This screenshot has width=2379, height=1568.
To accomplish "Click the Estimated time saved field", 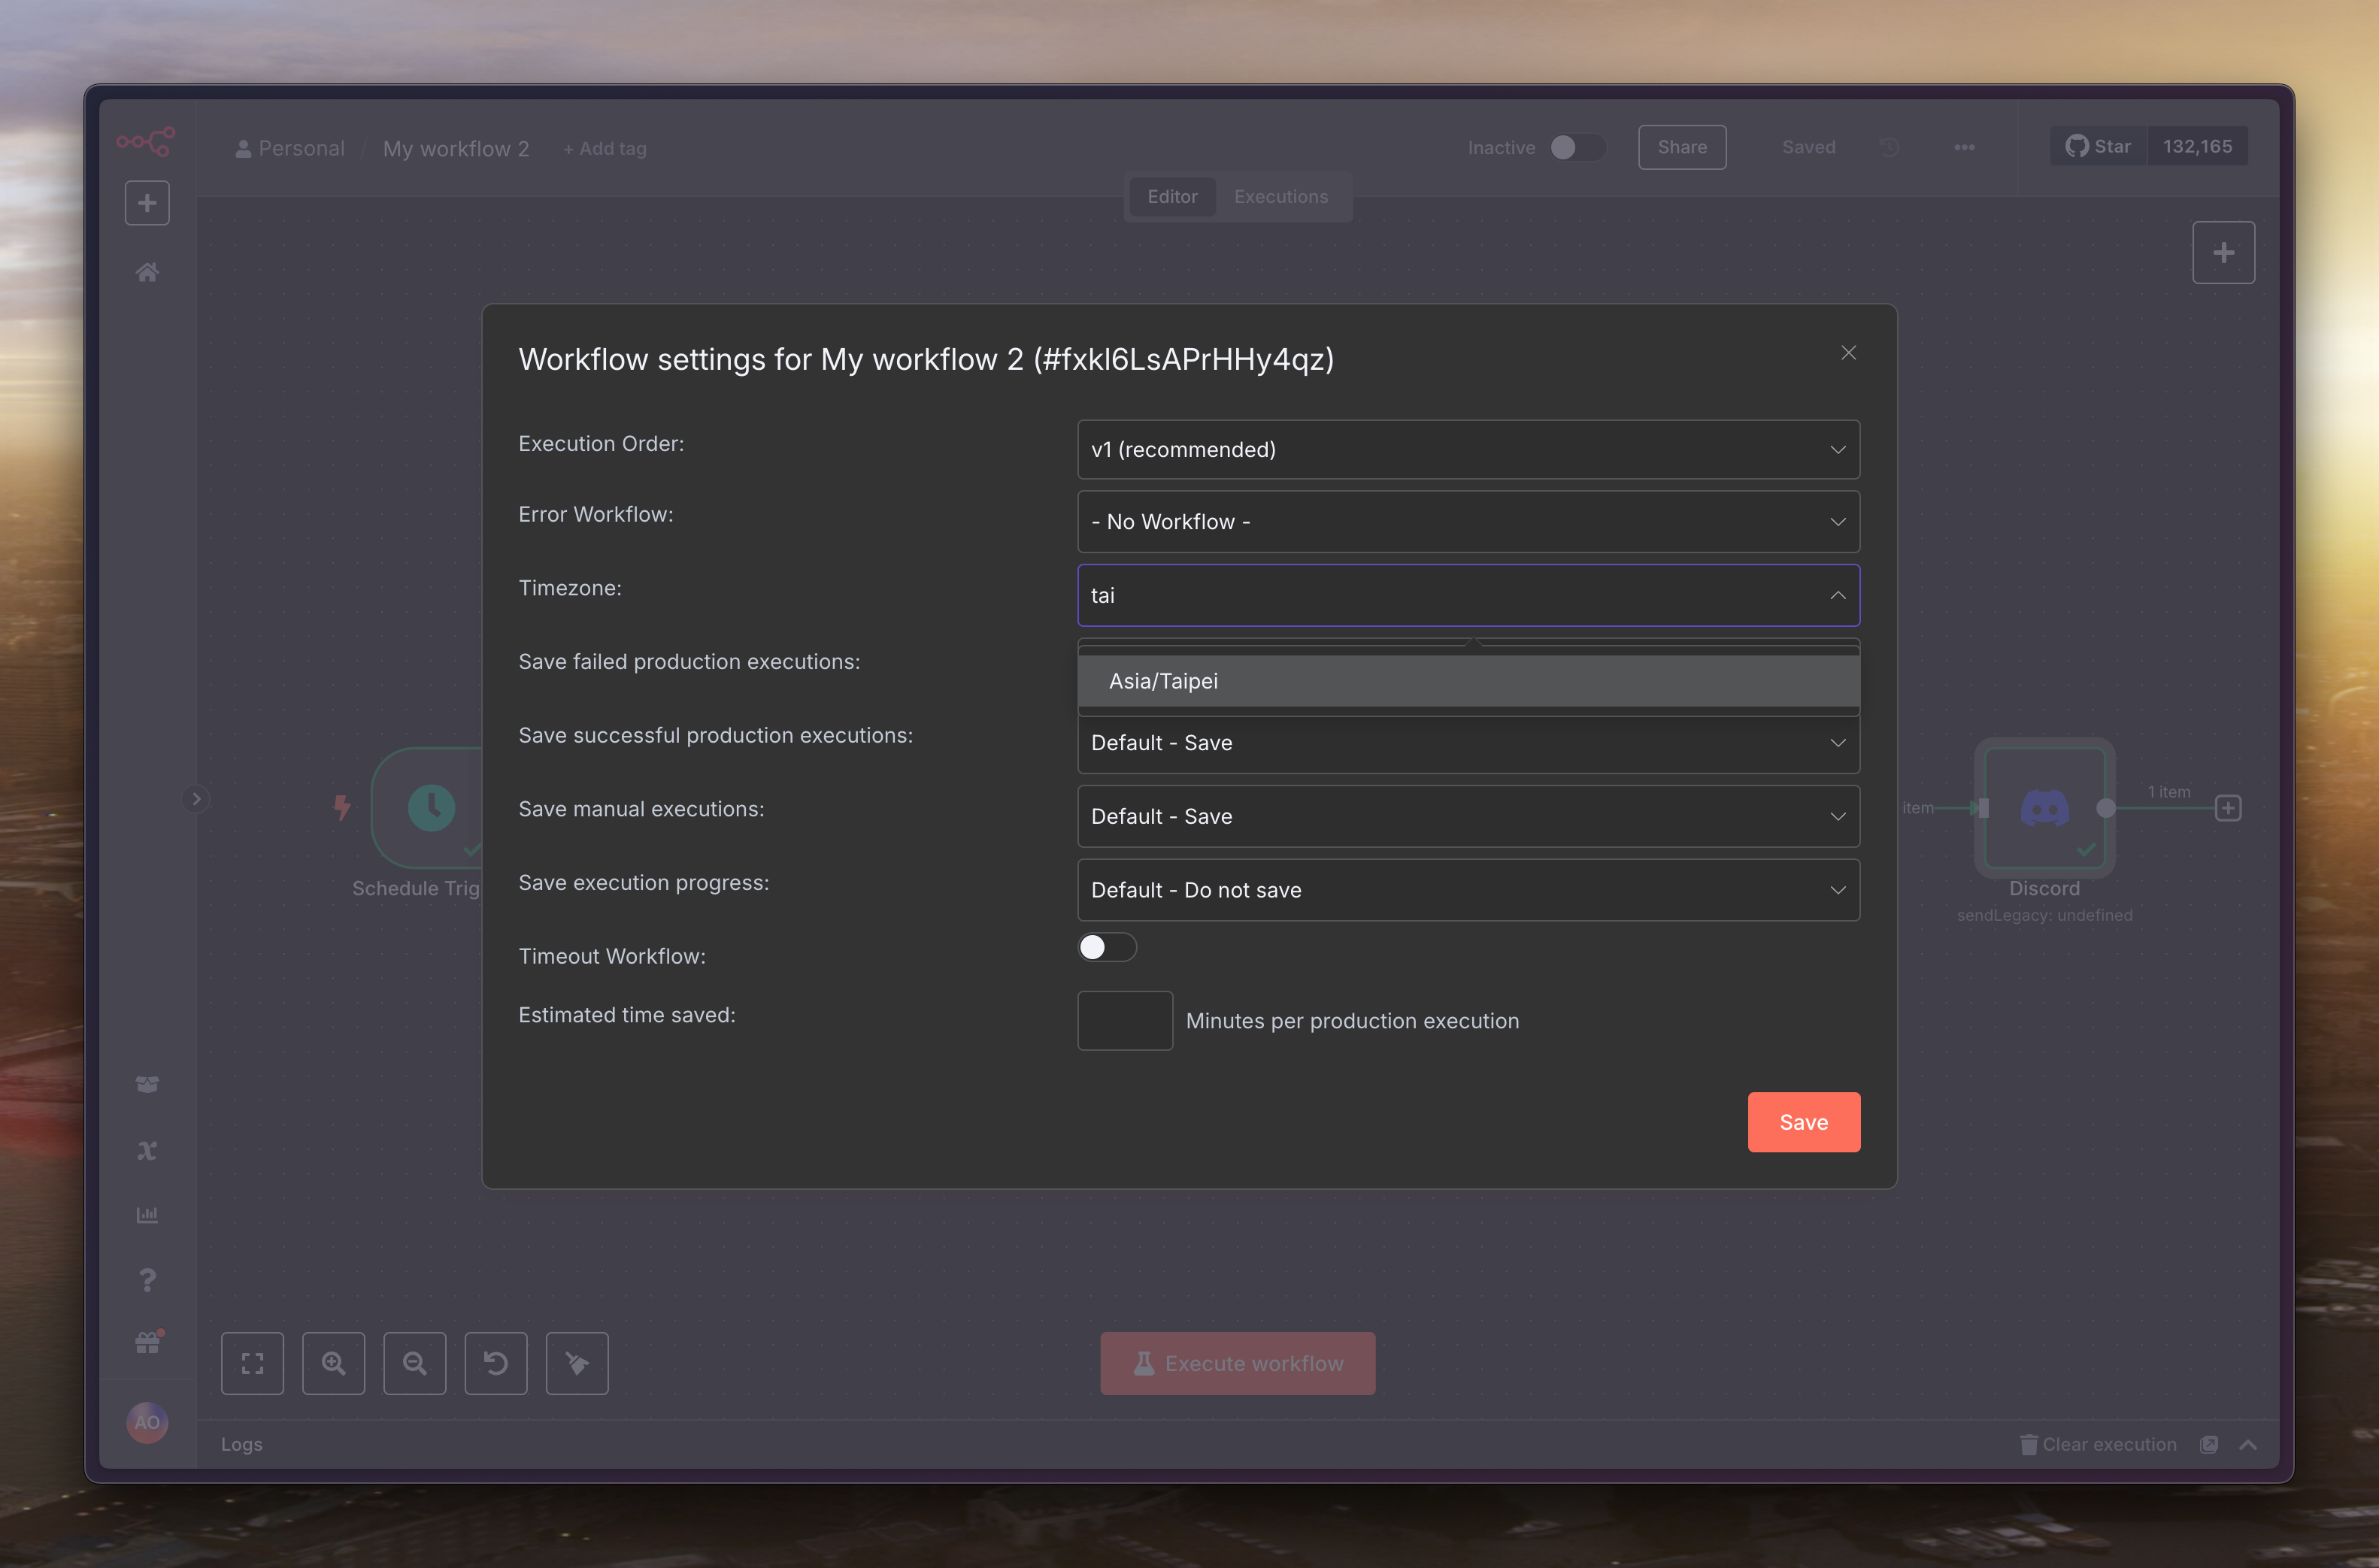I will pos(1124,1021).
